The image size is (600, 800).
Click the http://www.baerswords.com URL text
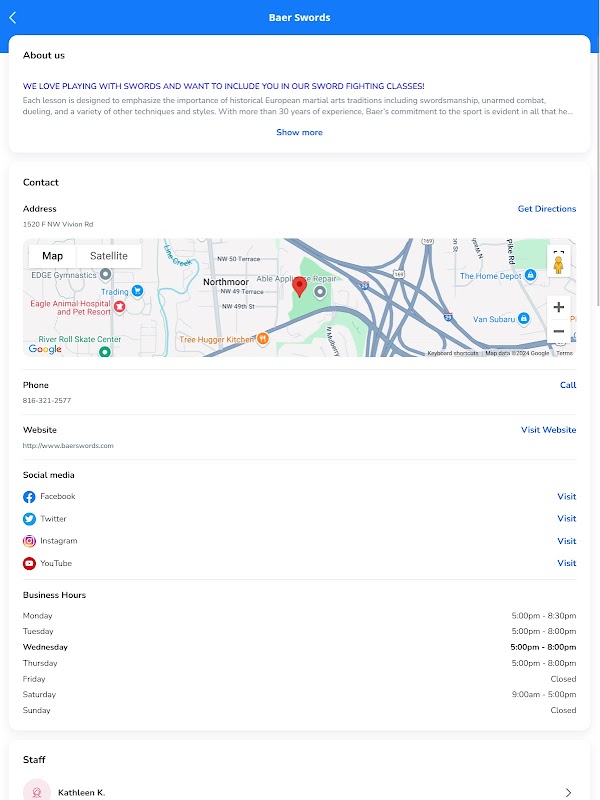[x=68, y=445]
